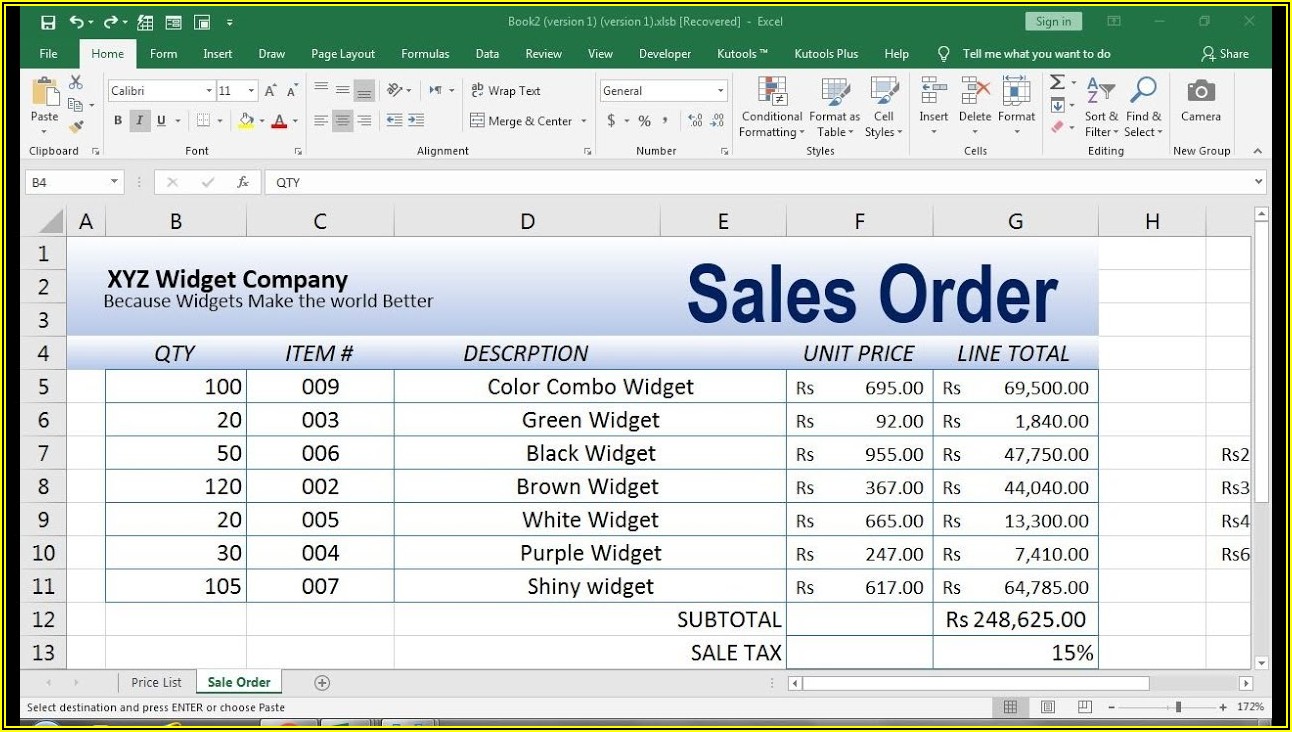Screen dimensions: 1292x732
Task: Click the Sign in button
Action: pyautogui.click(x=1053, y=22)
